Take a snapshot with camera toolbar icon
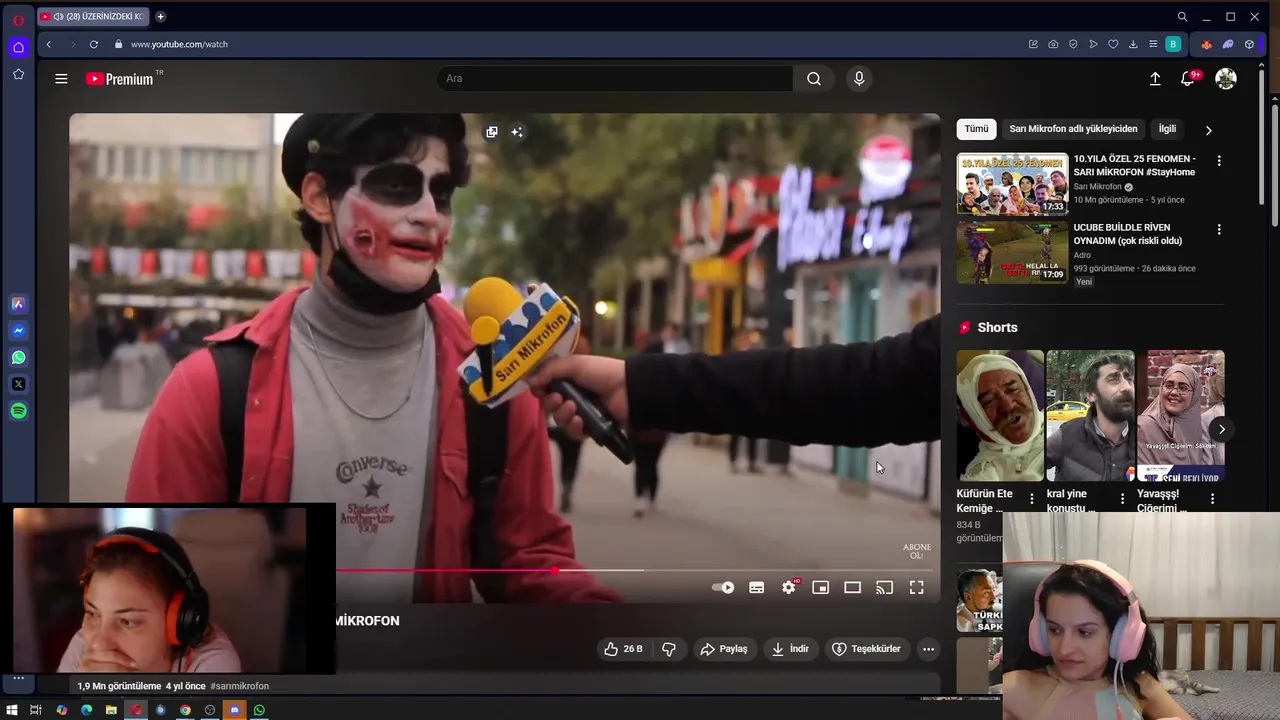The width and height of the screenshot is (1280, 720). (1053, 44)
